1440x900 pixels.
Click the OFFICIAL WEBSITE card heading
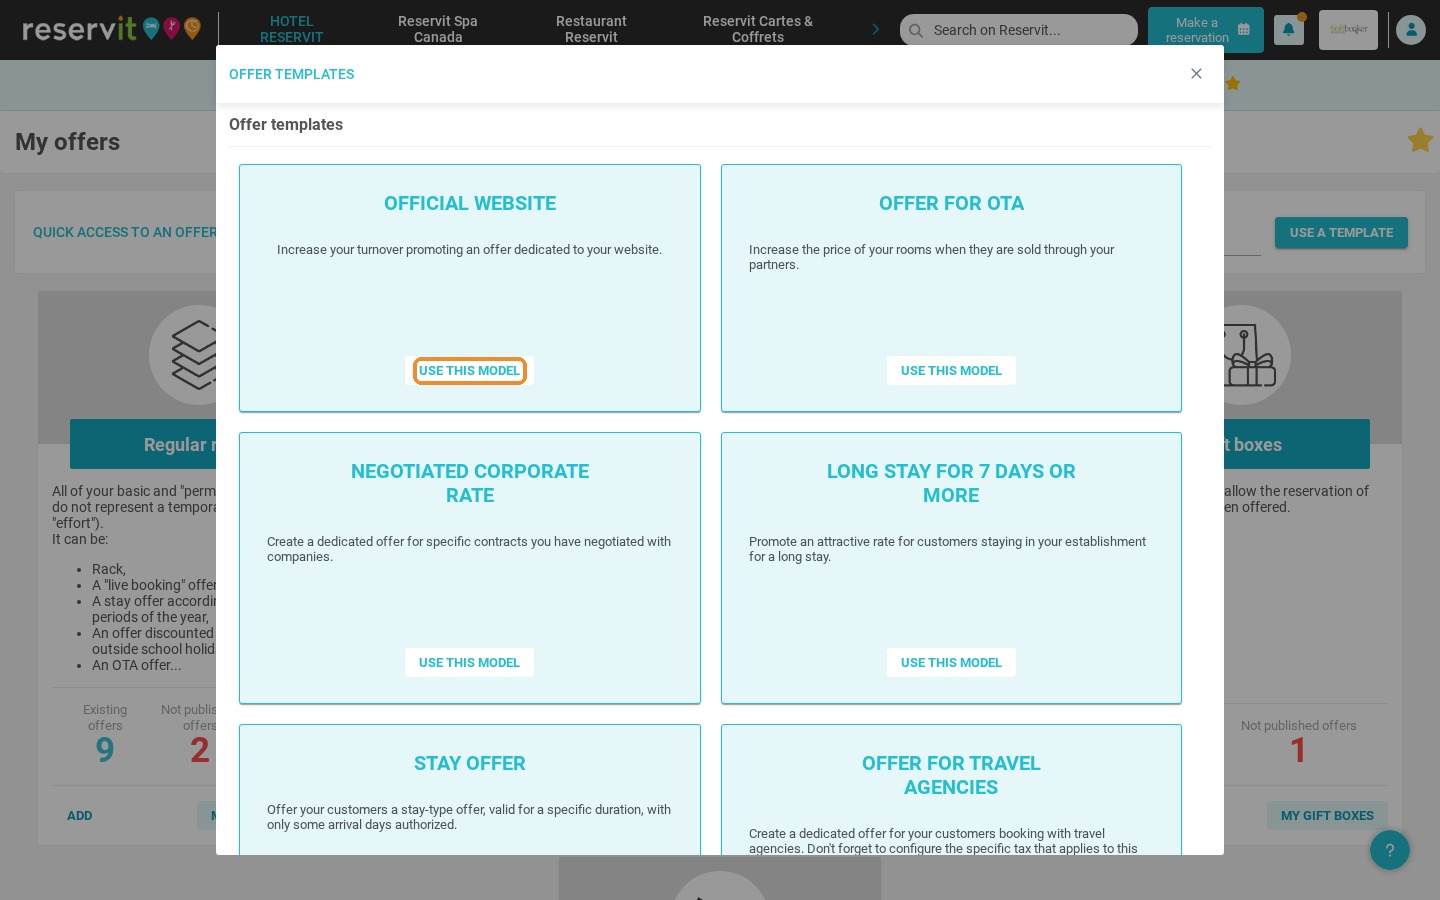470,203
